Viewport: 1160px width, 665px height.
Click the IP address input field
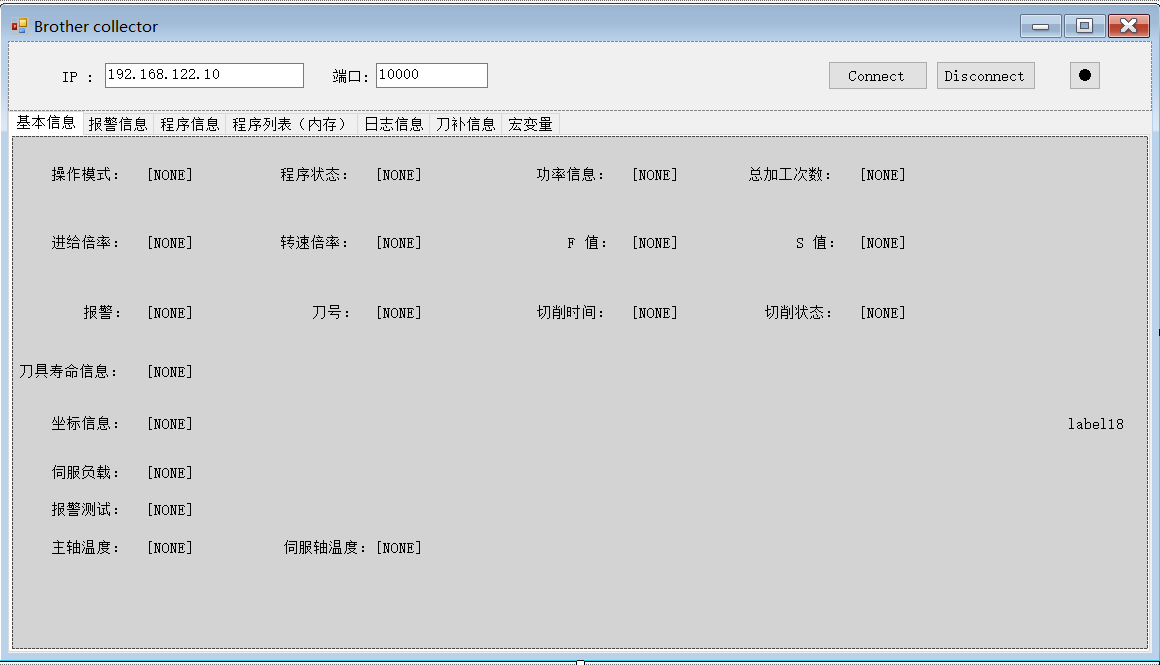pyautogui.click(x=203, y=74)
